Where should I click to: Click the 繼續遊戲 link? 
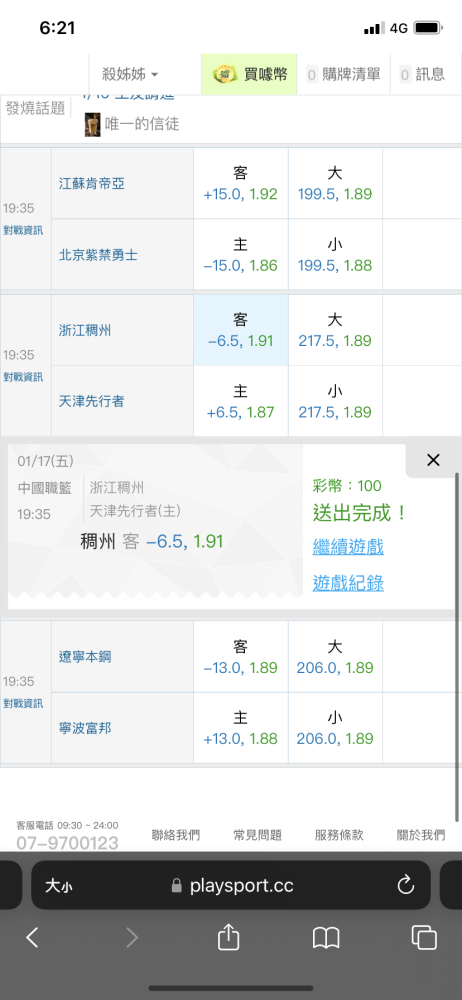click(348, 547)
